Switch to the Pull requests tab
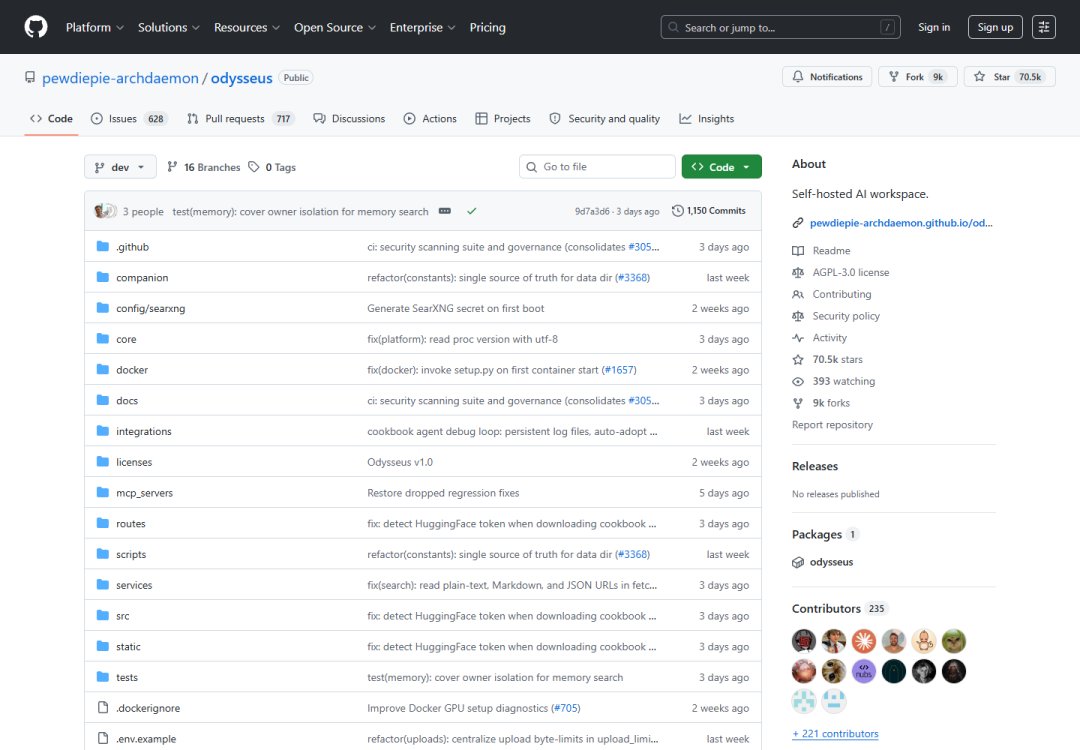1080x750 pixels. (x=241, y=118)
